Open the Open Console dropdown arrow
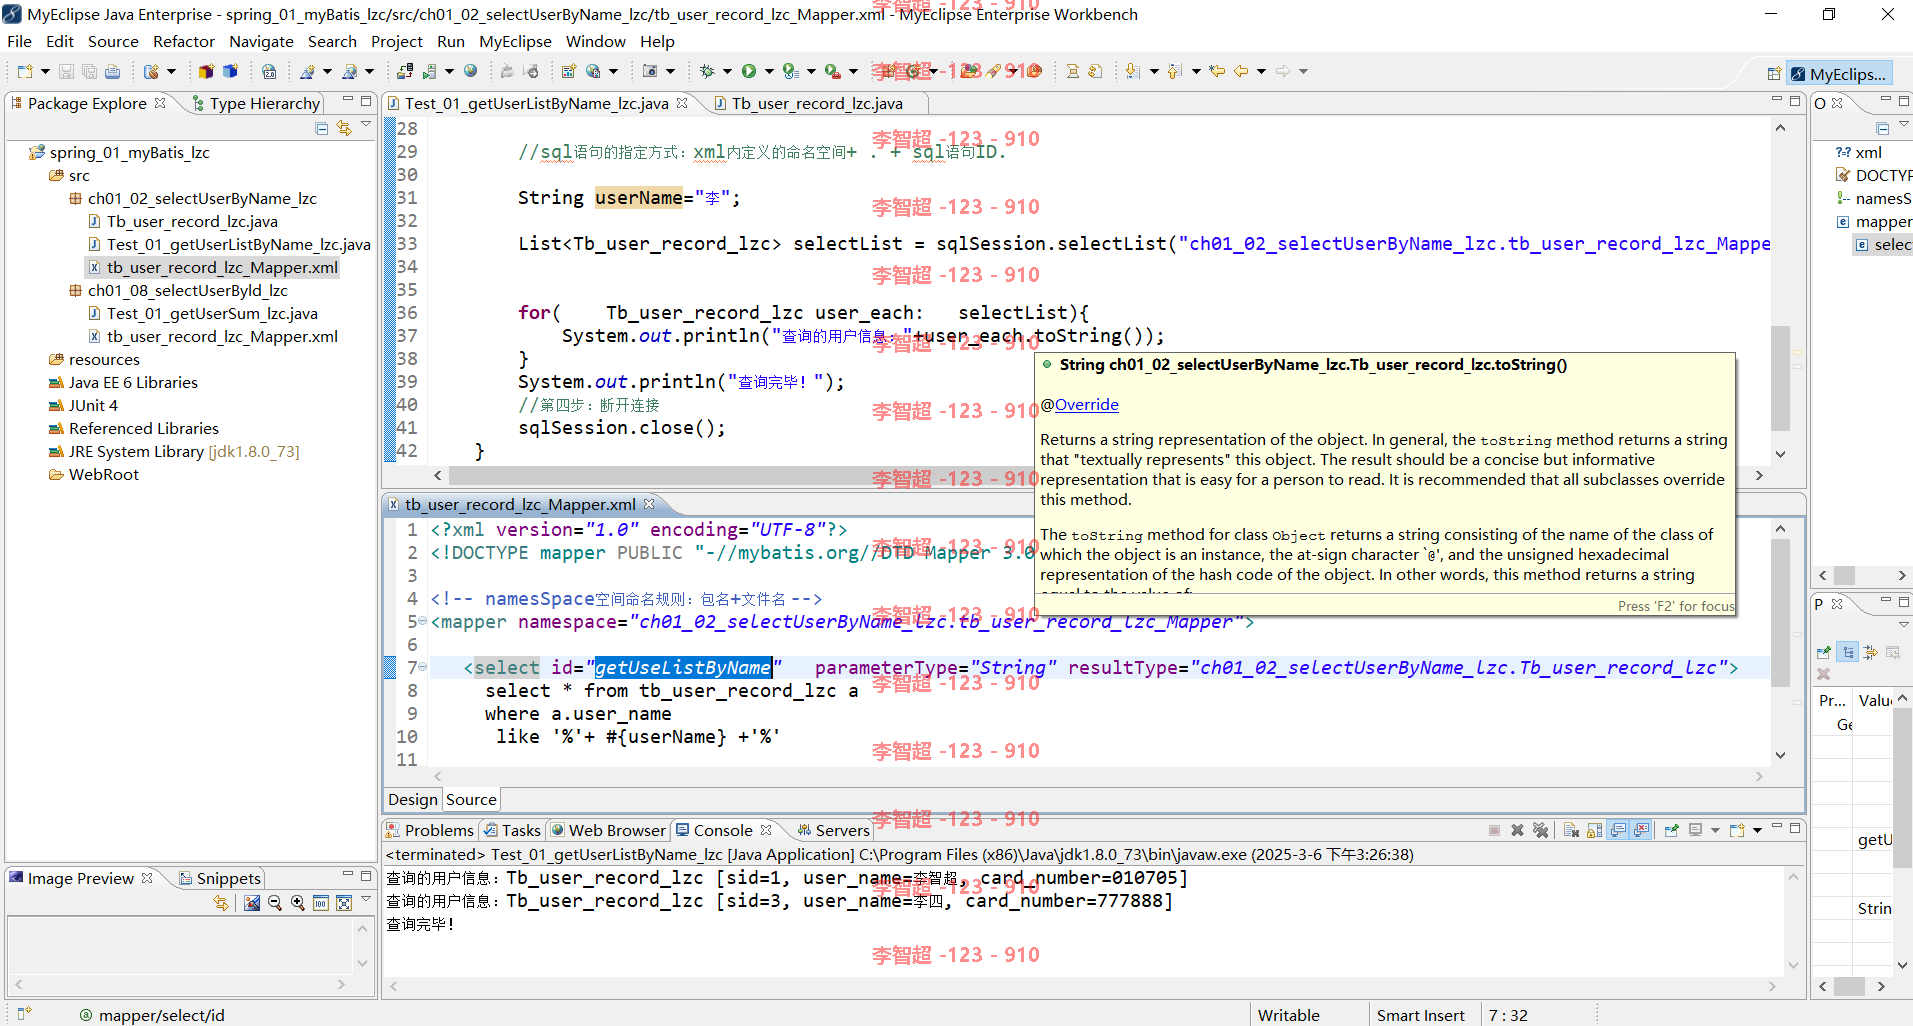Image resolution: width=1913 pixels, height=1026 pixels. pyautogui.click(x=1757, y=830)
